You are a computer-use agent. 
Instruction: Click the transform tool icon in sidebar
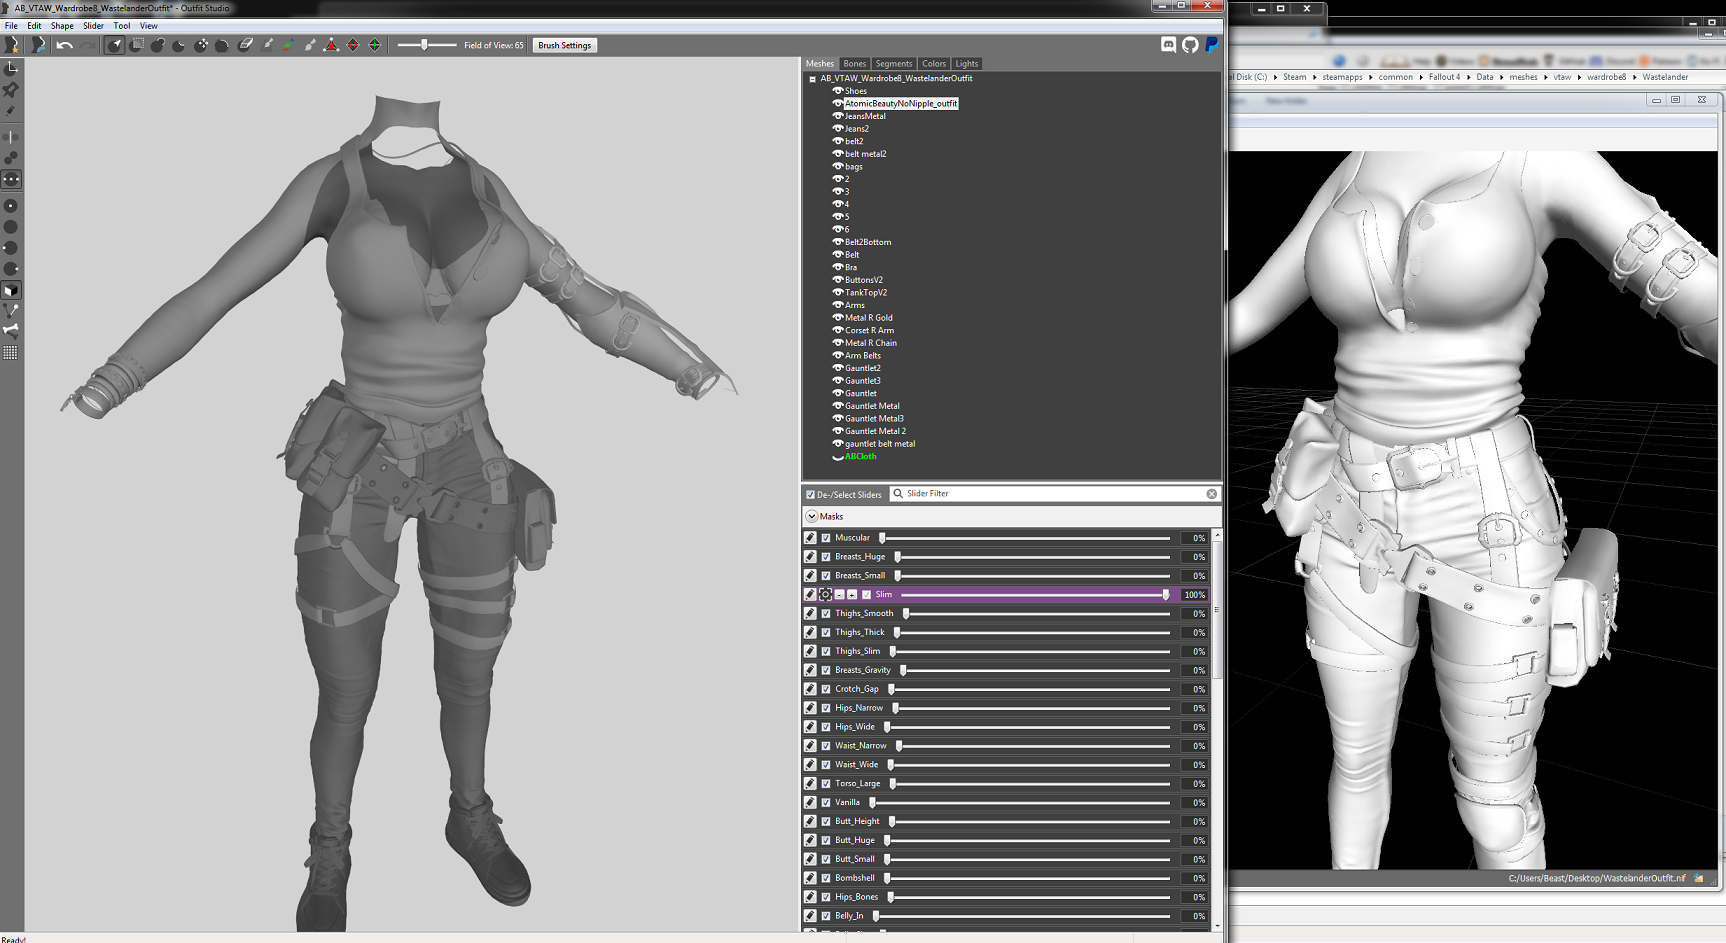click(11, 68)
